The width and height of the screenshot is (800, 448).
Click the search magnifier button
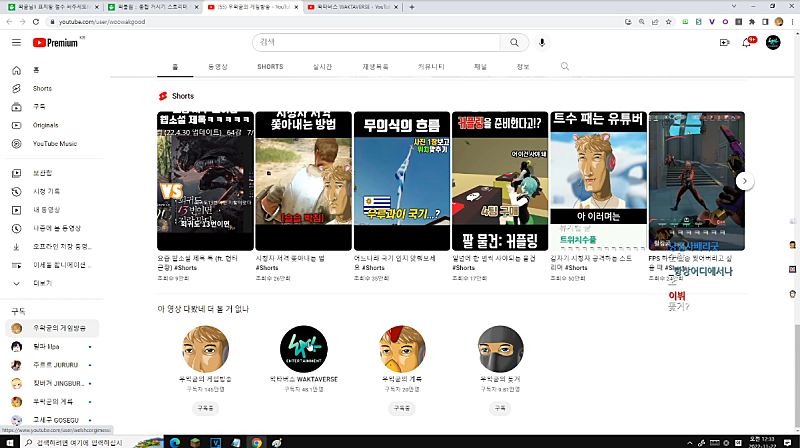(514, 43)
